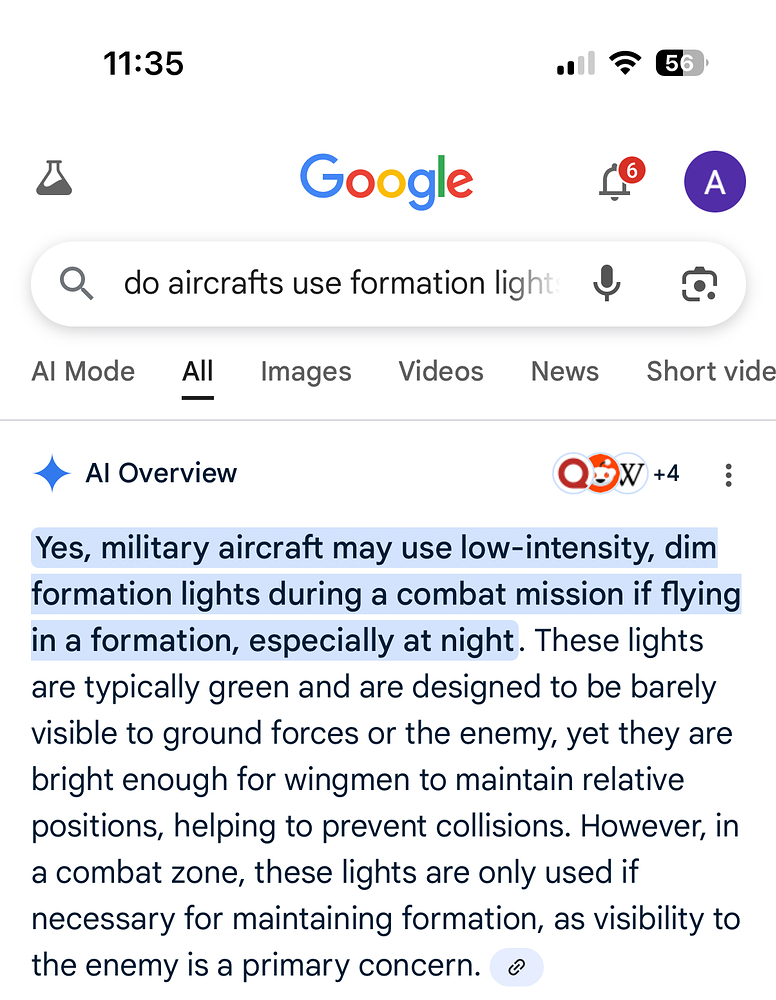Viewport: 776px width, 1000px height.
Task: Tap the magnifying glass search icon
Action: [76, 284]
